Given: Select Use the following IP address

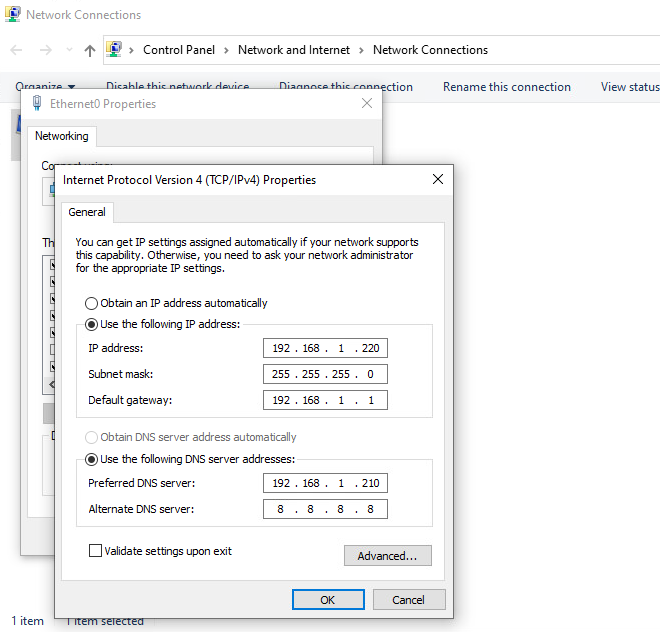Looking at the screenshot, I should pyautogui.click(x=162, y=324).
